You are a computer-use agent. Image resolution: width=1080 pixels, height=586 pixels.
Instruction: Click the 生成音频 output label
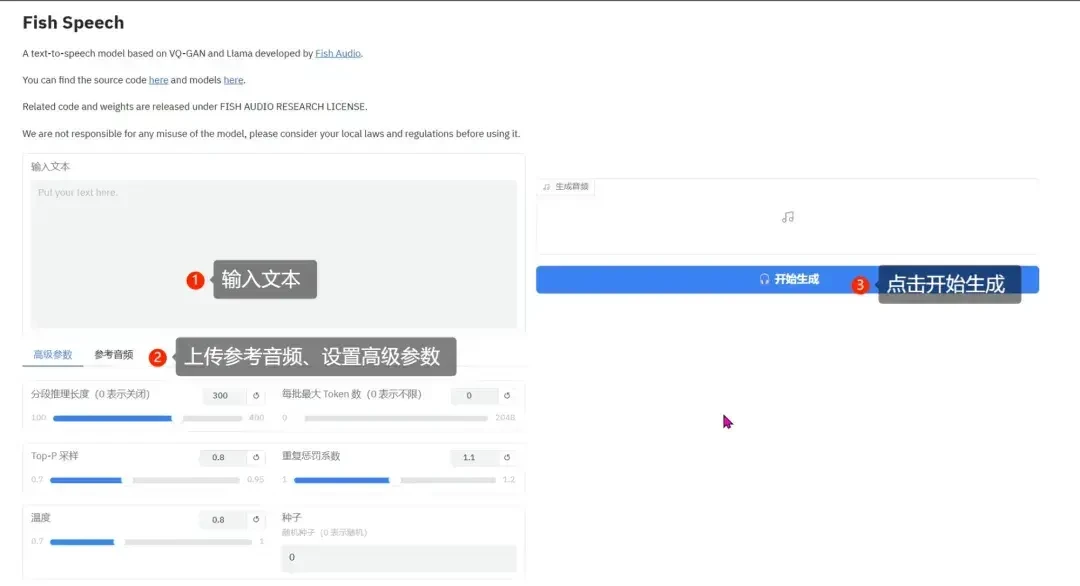pyautogui.click(x=566, y=187)
